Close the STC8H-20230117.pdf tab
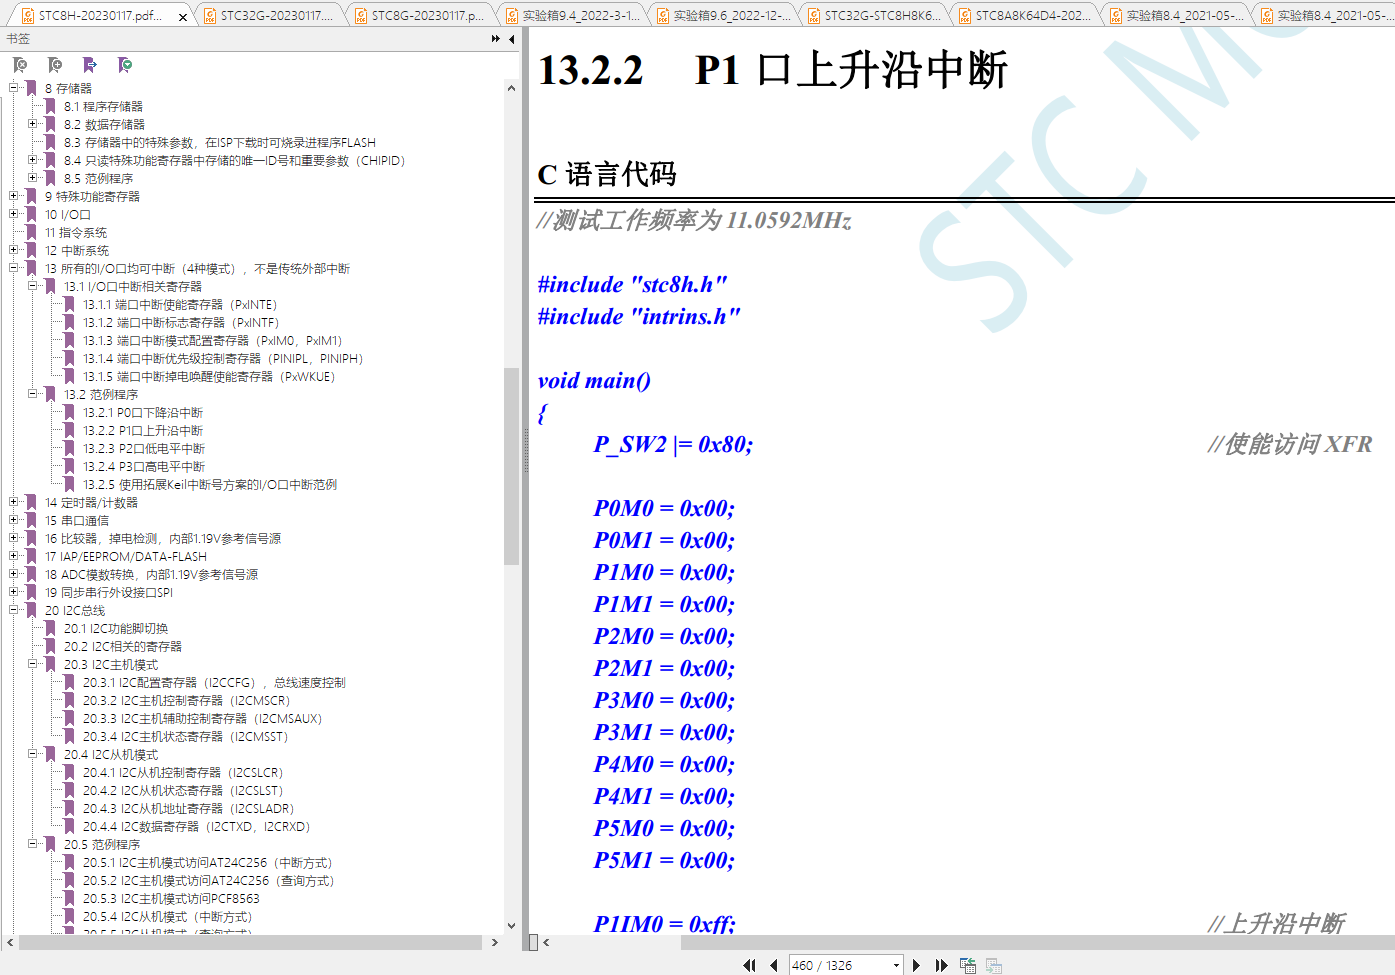This screenshot has width=1395, height=975. point(183,17)
